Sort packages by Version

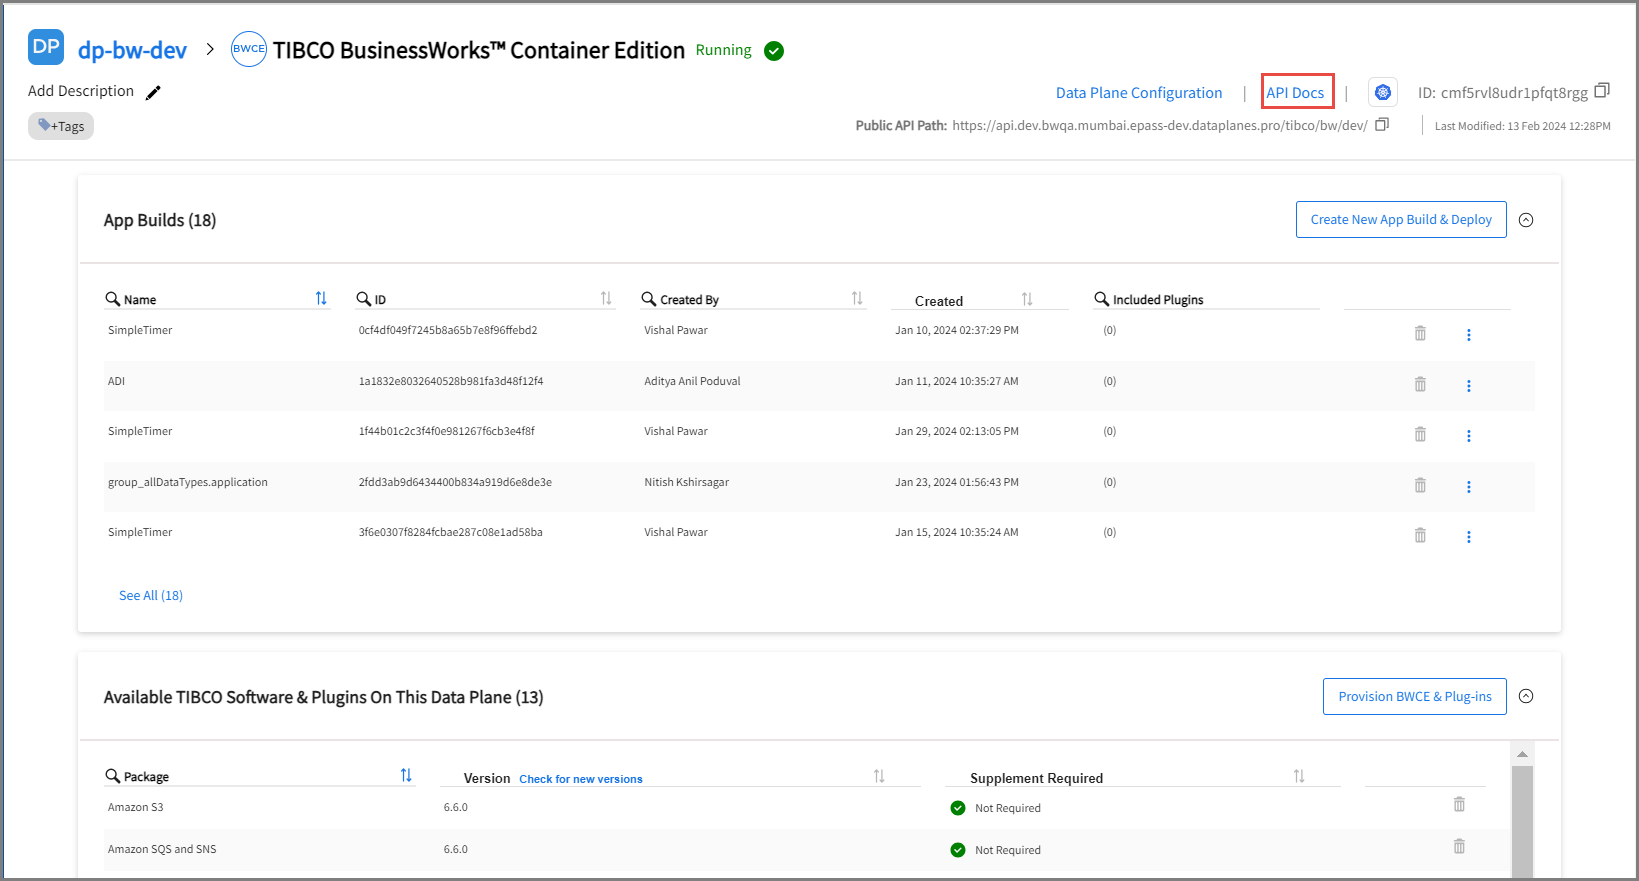pos(879,776)
